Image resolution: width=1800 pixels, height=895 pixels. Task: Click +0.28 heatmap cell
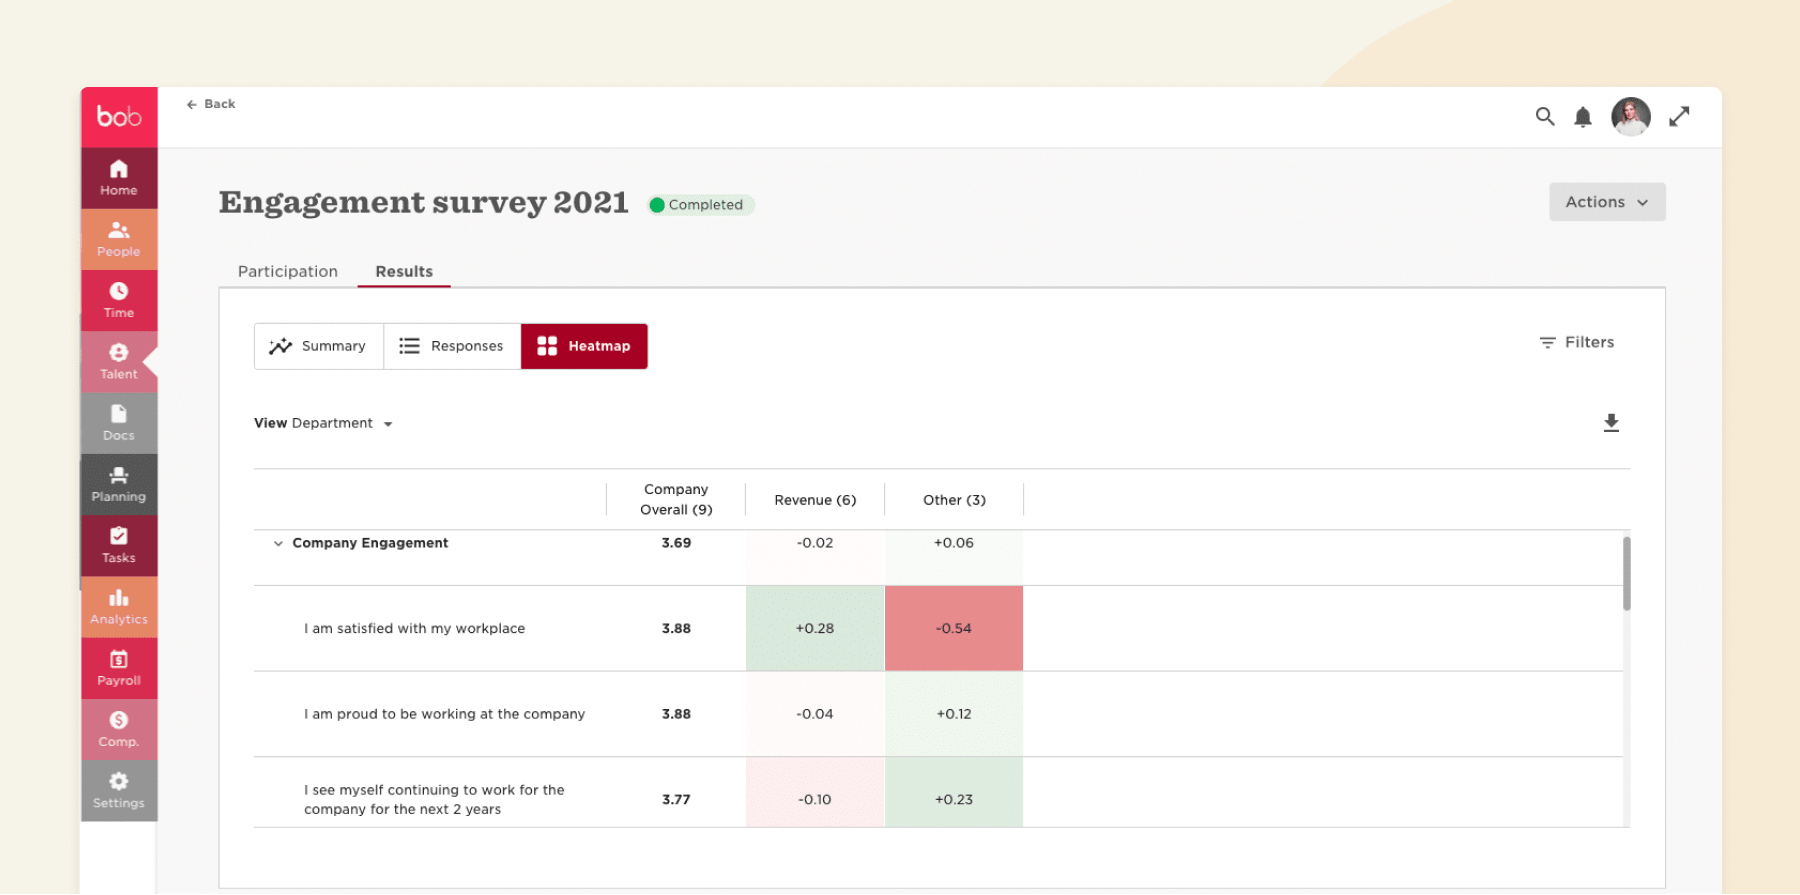[815, 628]
